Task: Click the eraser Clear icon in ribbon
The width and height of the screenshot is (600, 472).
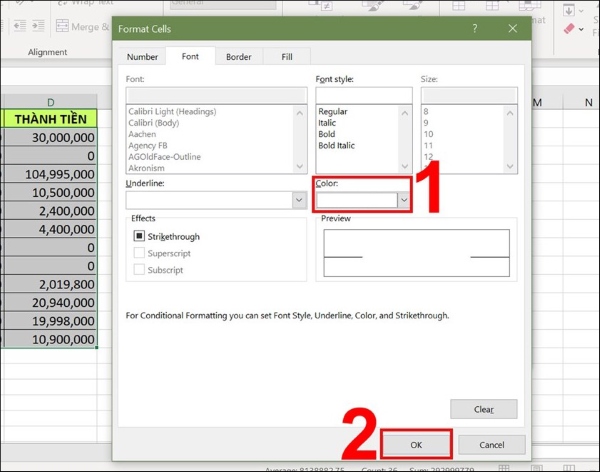Action: click(568, 29)
